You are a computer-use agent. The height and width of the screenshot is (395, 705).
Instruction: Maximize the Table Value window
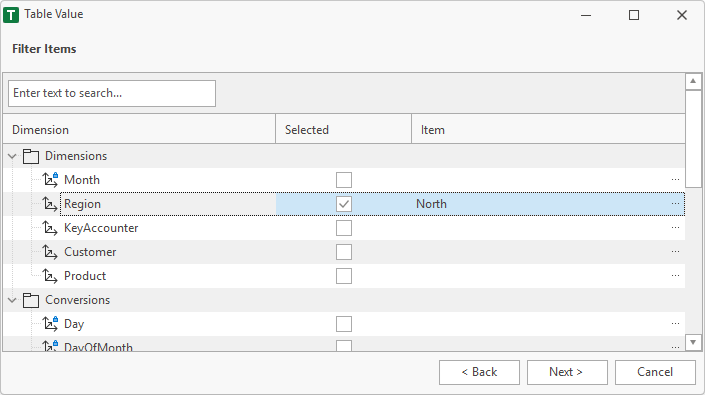click(634, 15)
